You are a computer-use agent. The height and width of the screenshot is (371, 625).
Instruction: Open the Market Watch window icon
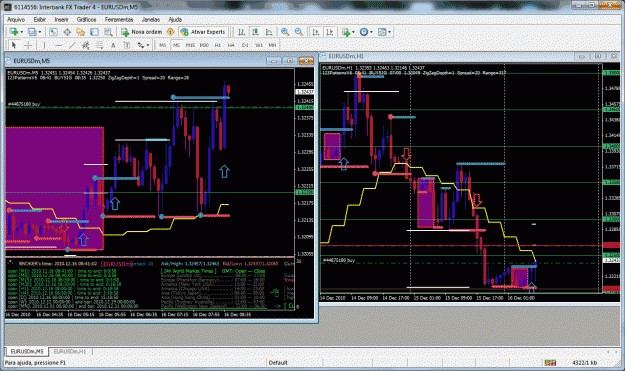coord(53,32)
